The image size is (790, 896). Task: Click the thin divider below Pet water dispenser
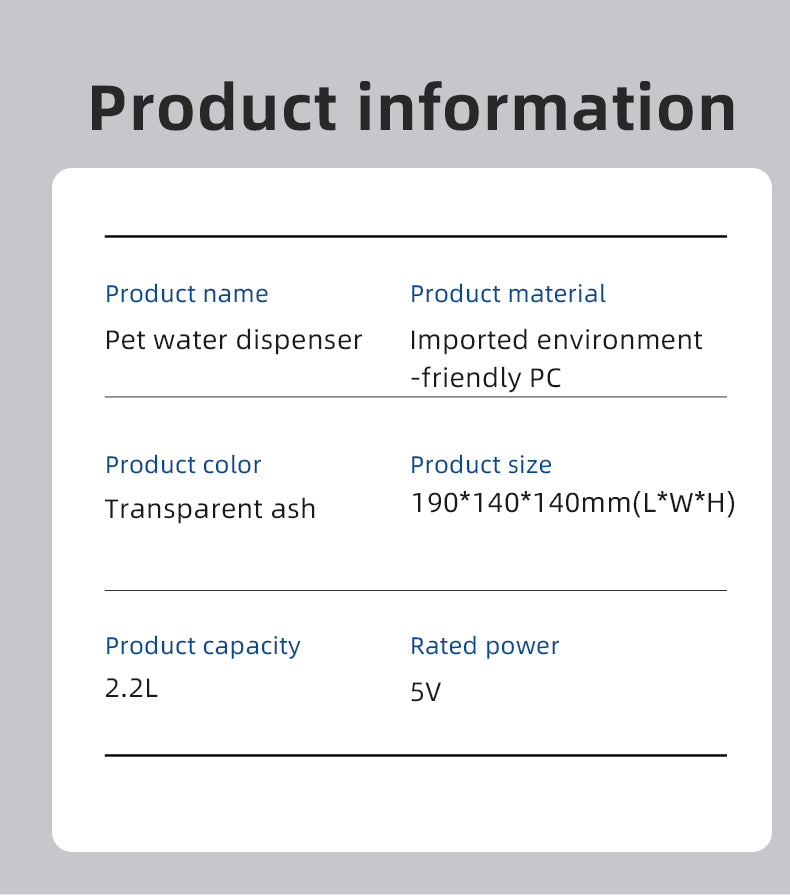tap(415, 397)
